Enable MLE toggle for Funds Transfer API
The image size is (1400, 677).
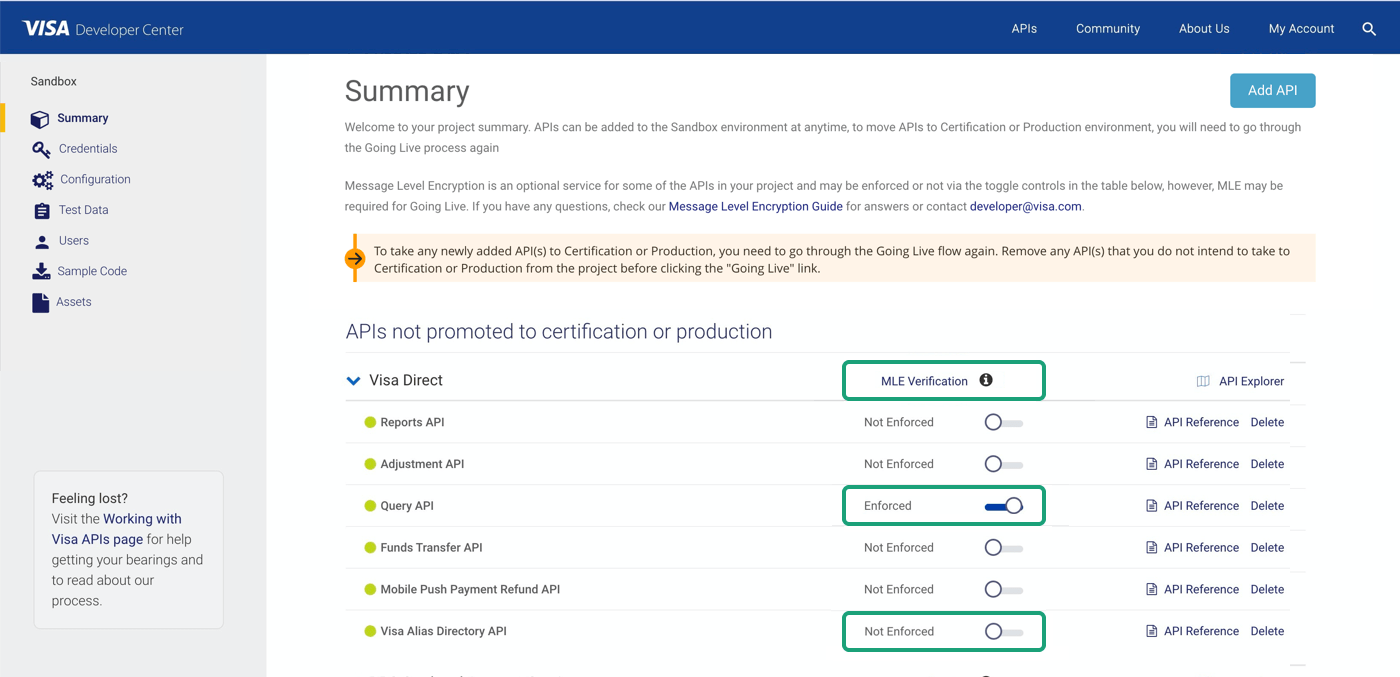1003,548
